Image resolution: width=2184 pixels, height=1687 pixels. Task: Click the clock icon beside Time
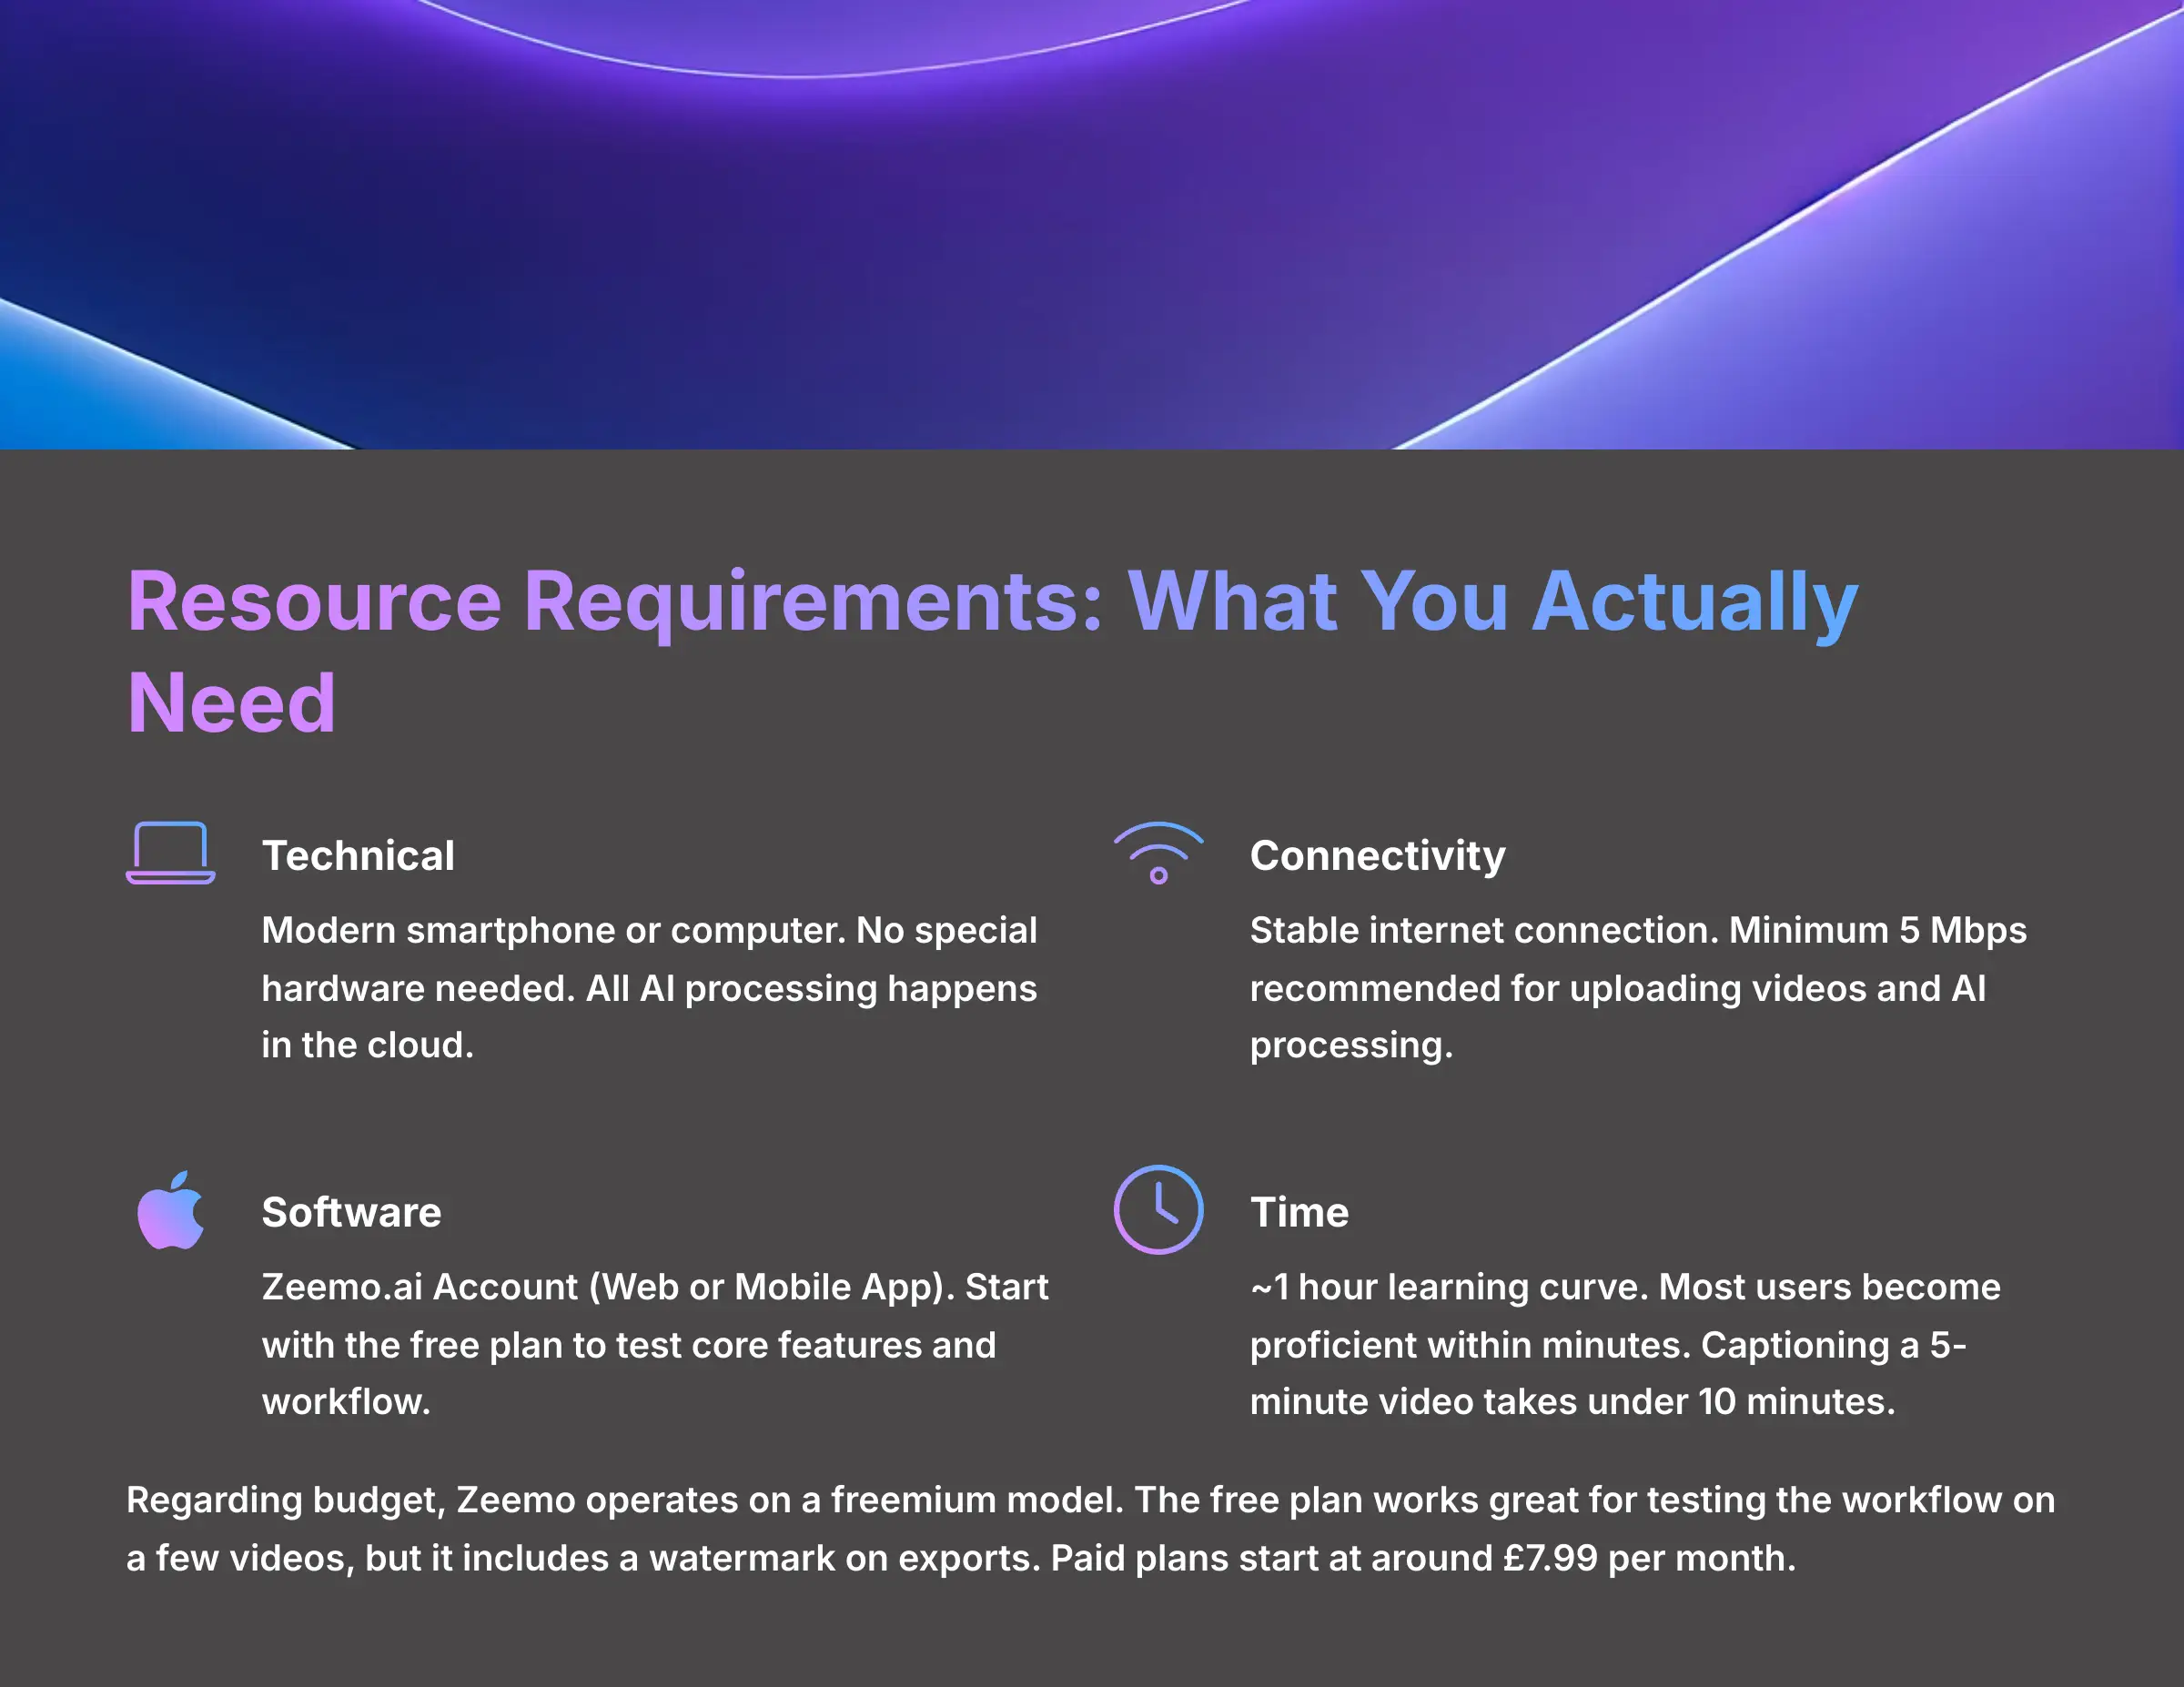click(1158, 1209)
